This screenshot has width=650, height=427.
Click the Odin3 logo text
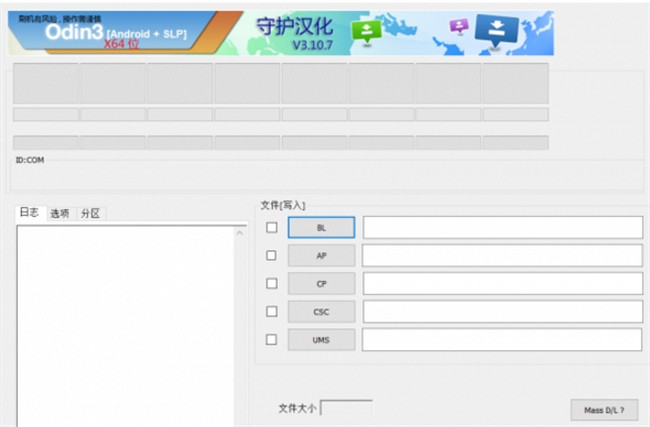click(x=74, y=32)
